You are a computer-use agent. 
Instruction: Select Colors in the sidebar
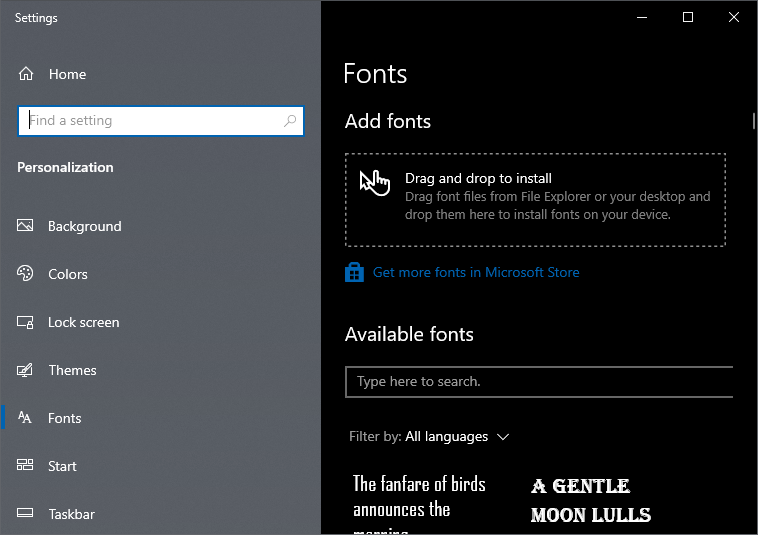click(67, 274)
